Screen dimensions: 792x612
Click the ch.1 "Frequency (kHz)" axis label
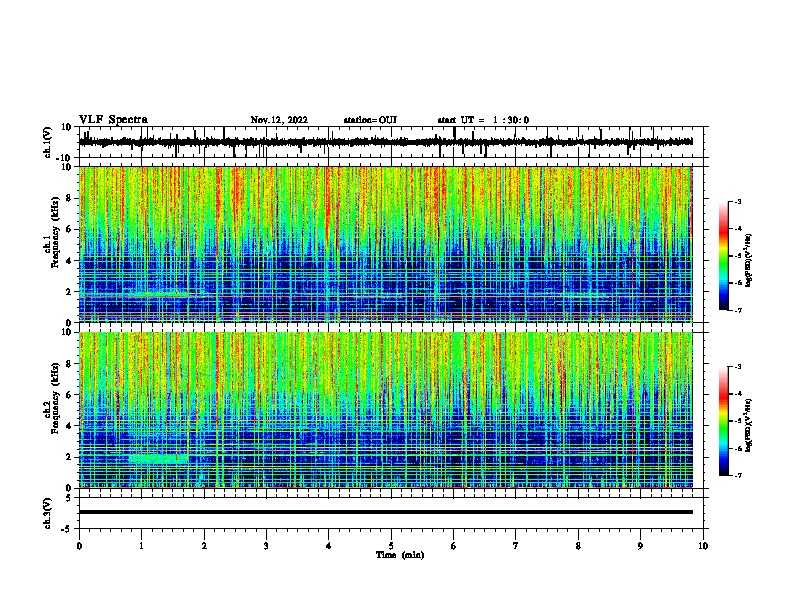click(55, 232)
